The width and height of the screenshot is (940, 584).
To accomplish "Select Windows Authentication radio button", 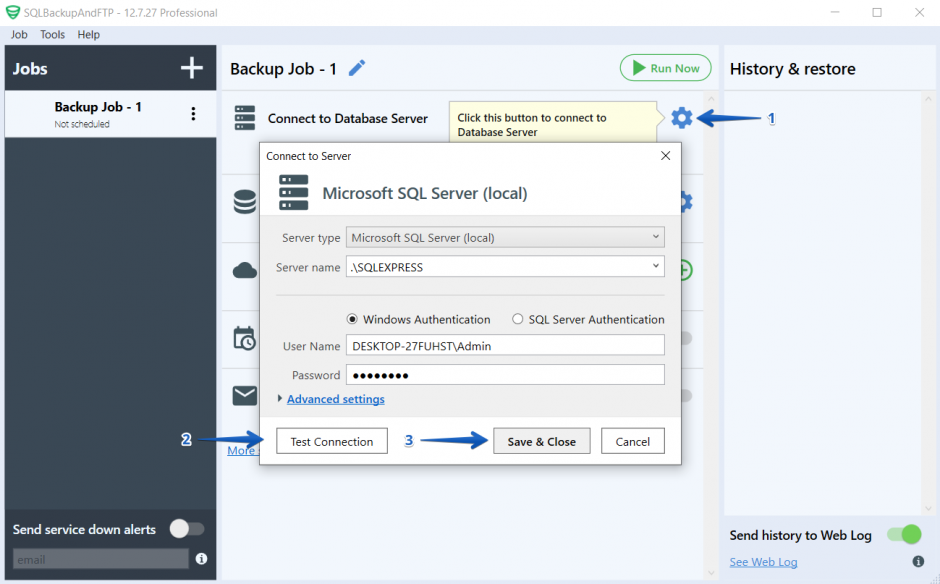I will click(352, 320).
